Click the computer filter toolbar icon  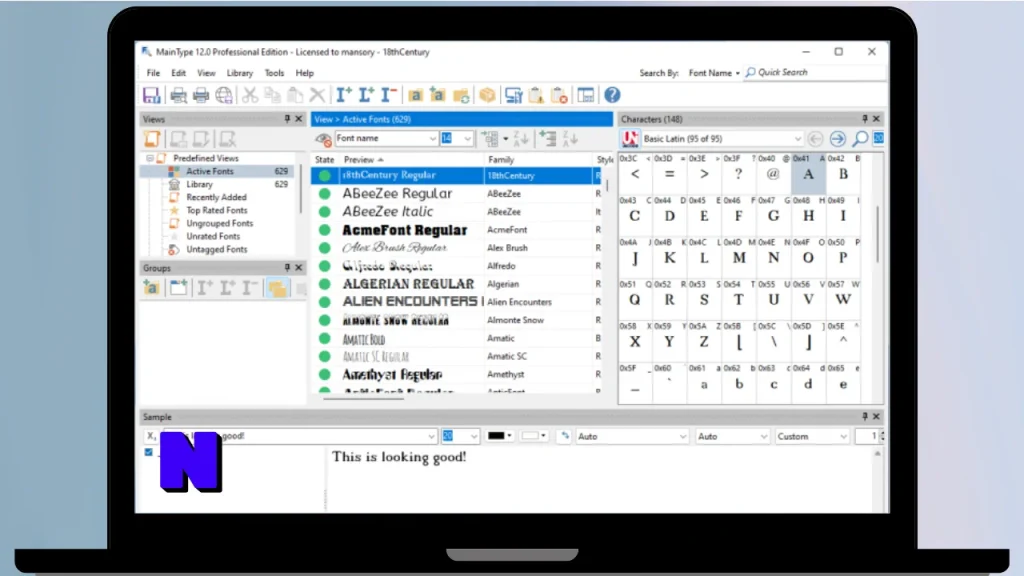pos(514,95)
